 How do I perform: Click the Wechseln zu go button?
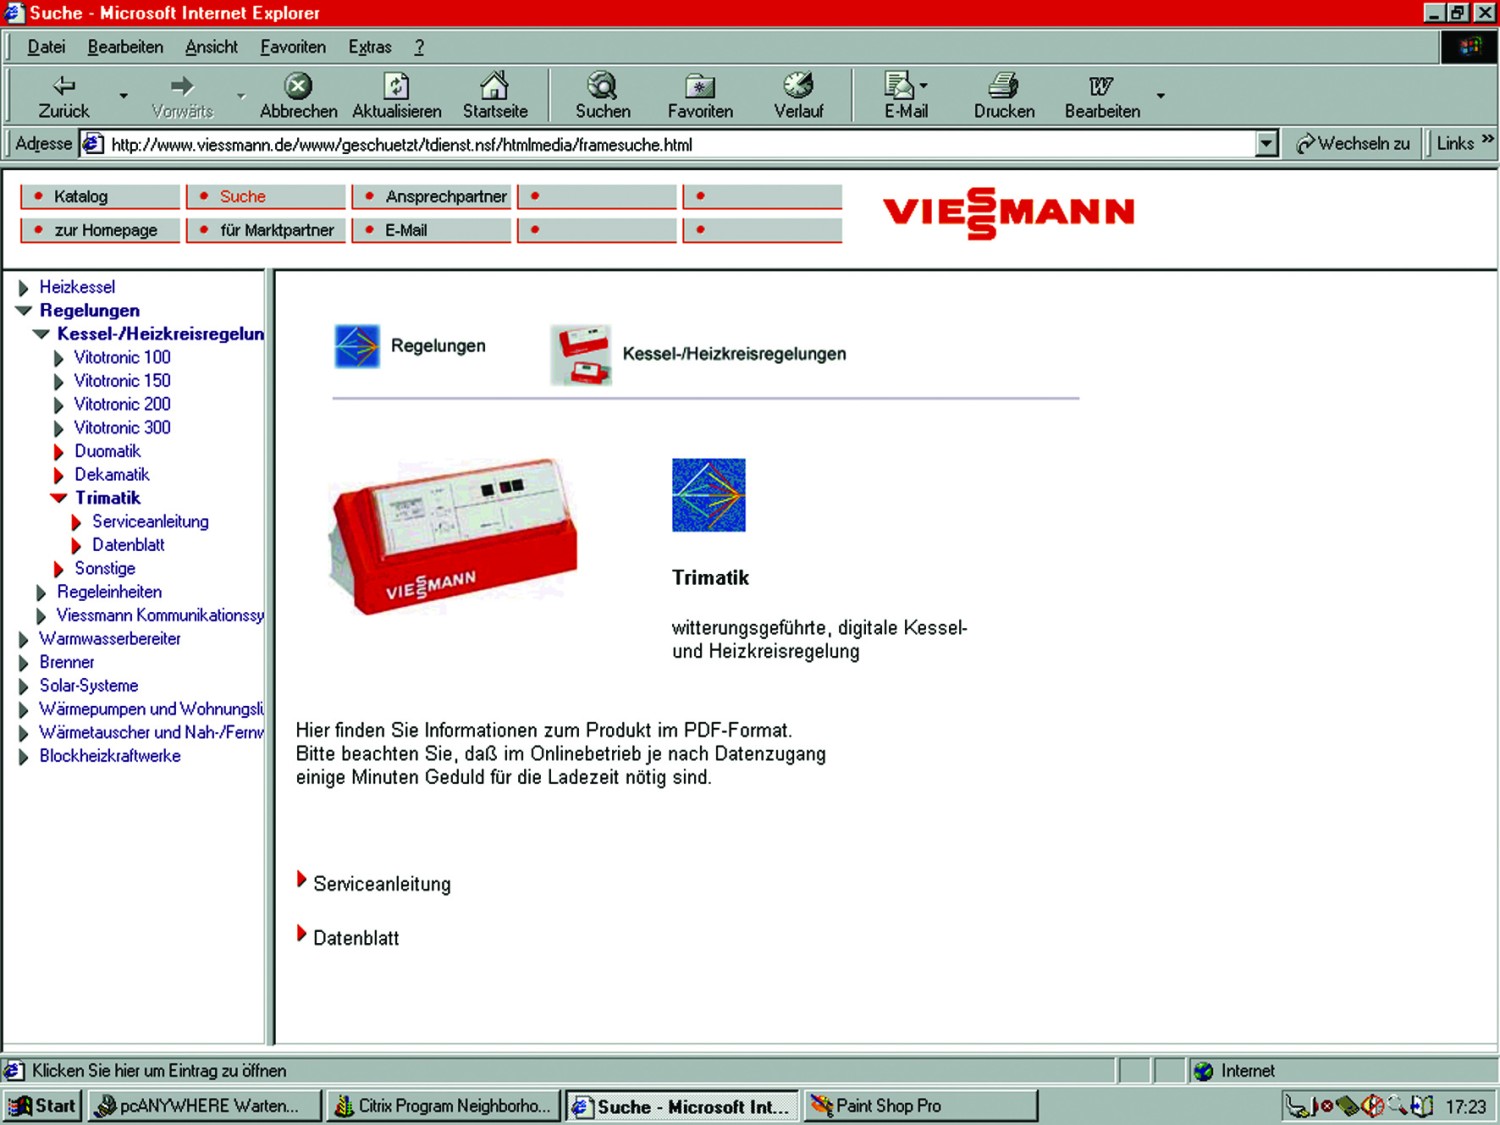tap(1353, 144)
